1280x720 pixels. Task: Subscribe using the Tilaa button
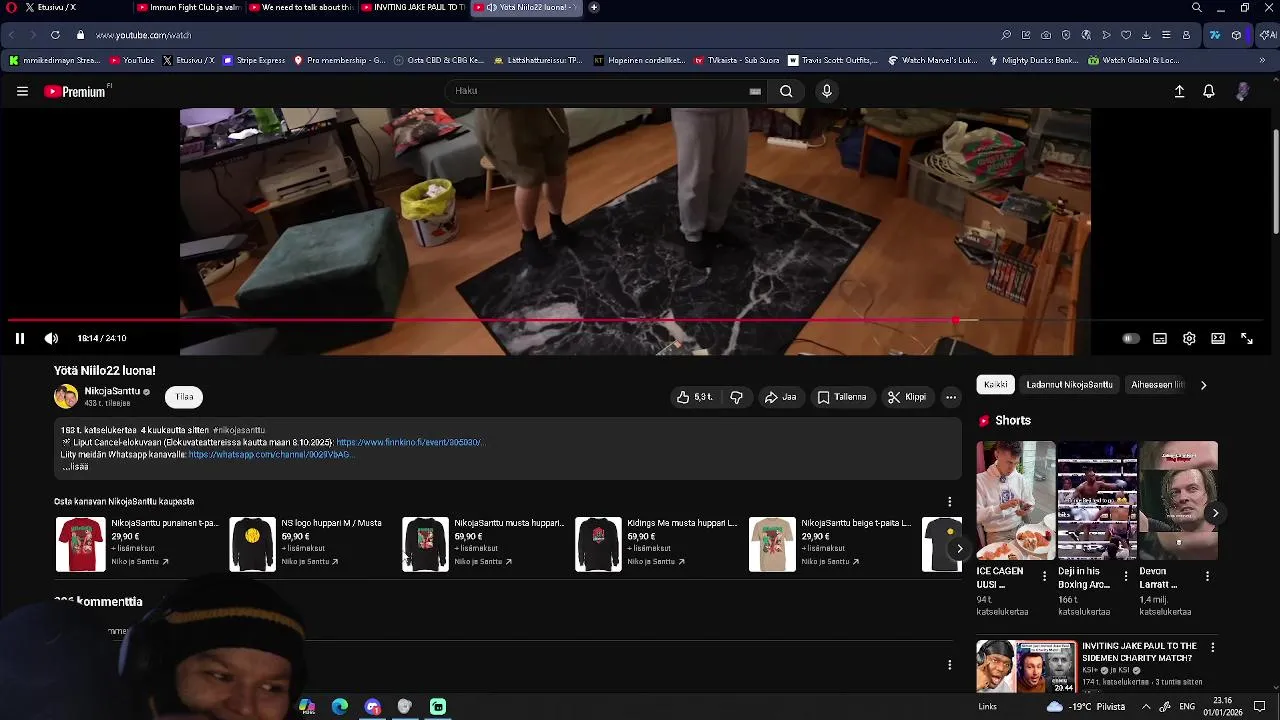[x=184, y=397]
